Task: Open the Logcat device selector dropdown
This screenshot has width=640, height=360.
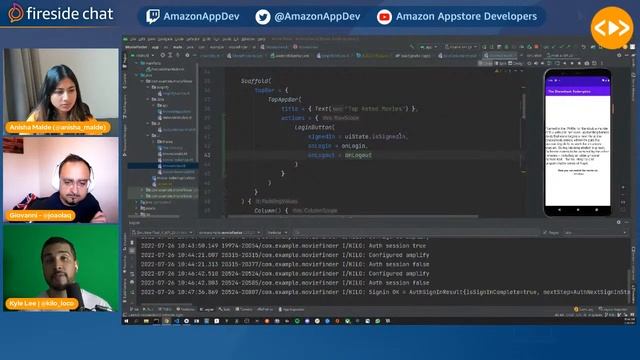Action: tap(162, 232)
